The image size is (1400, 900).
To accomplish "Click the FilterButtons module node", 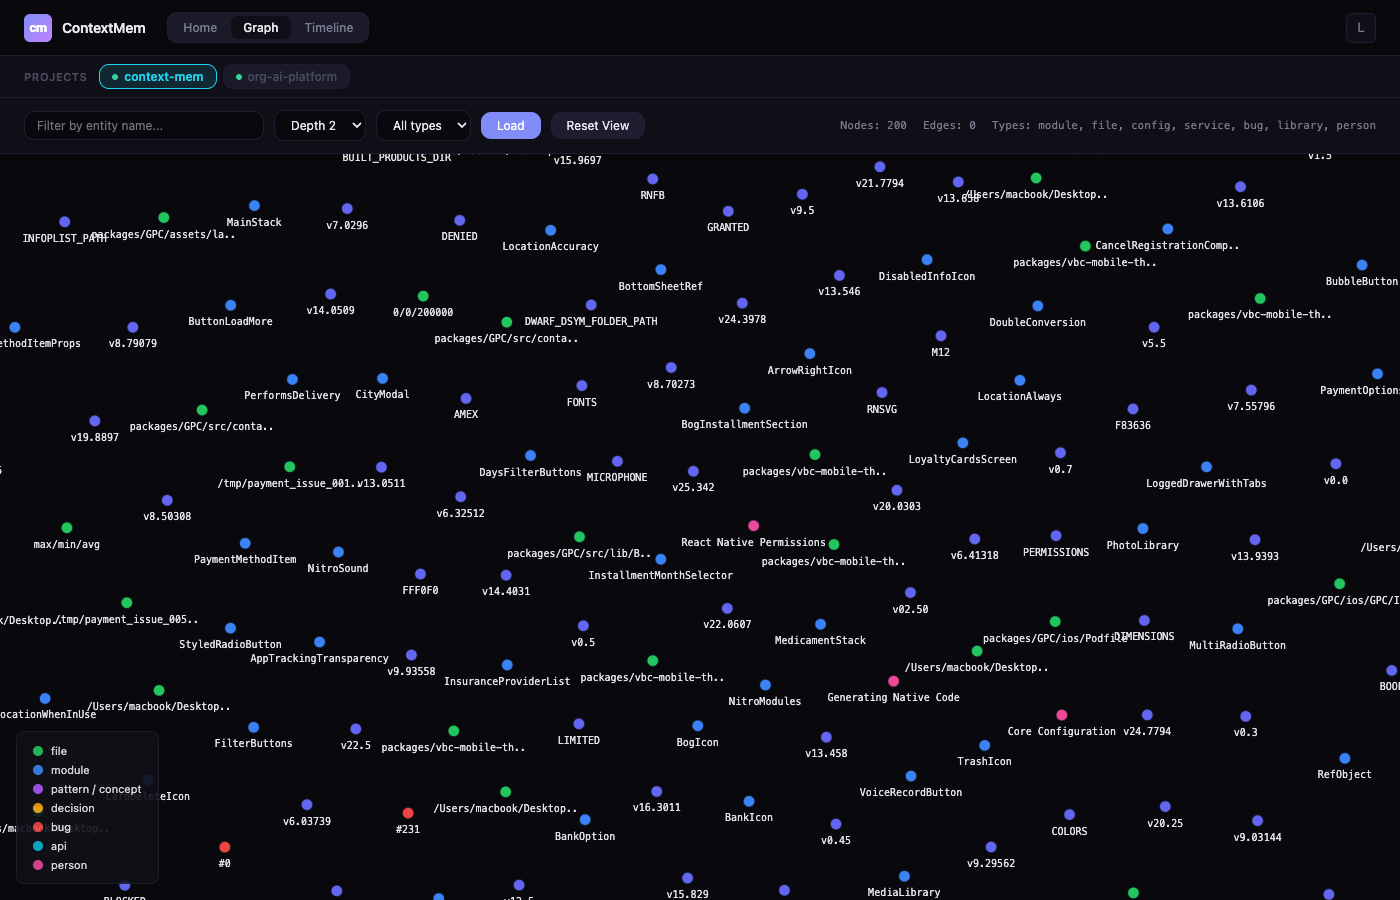I will [x=253, y=727].
